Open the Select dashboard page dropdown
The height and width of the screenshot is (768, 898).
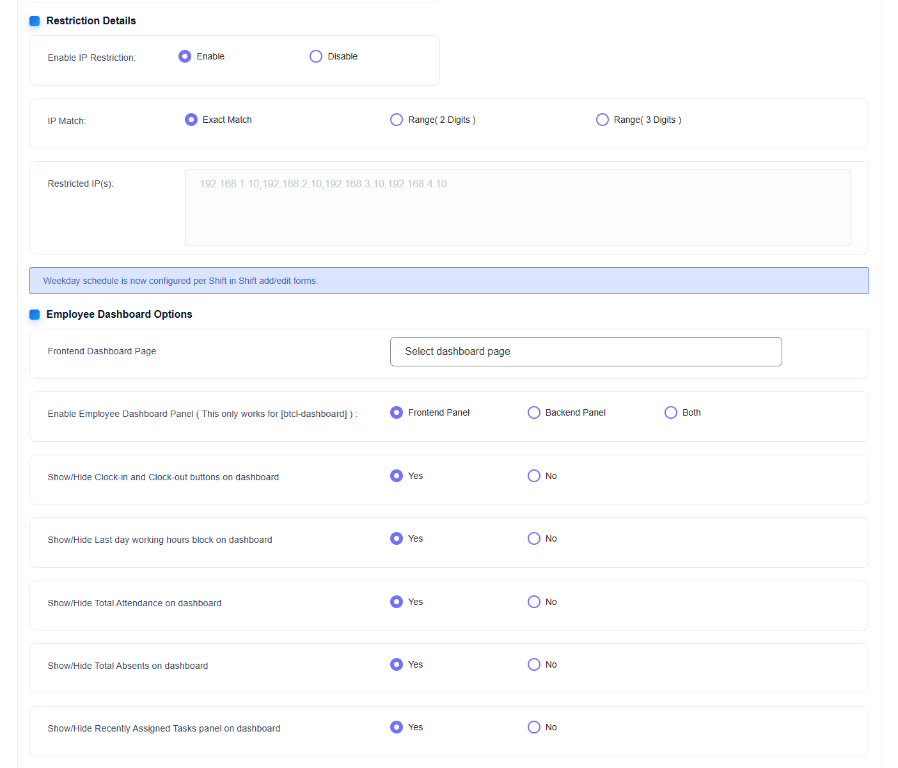[x=585, y=352]
